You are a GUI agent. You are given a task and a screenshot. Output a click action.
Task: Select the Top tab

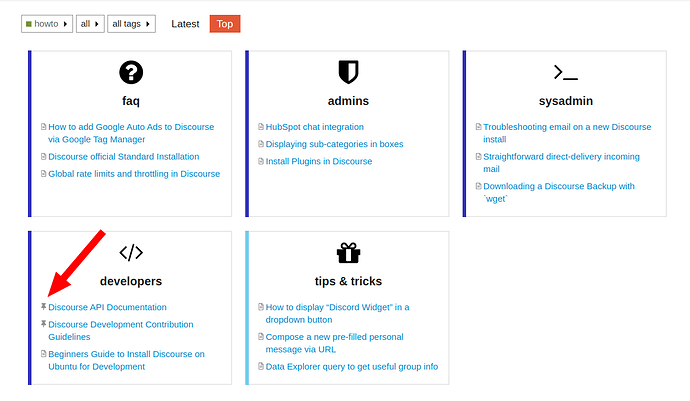tap(225, 24)
